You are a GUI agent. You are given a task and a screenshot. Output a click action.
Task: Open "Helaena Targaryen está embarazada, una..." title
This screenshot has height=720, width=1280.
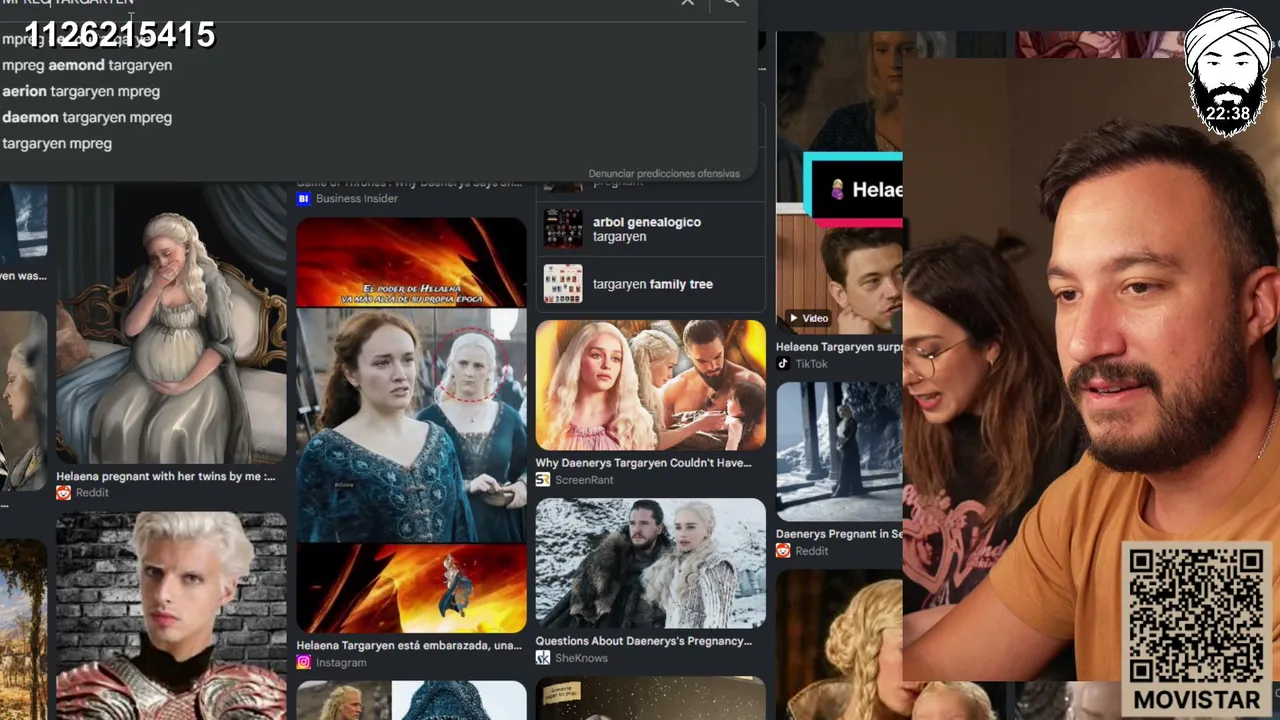pos(409,645)
